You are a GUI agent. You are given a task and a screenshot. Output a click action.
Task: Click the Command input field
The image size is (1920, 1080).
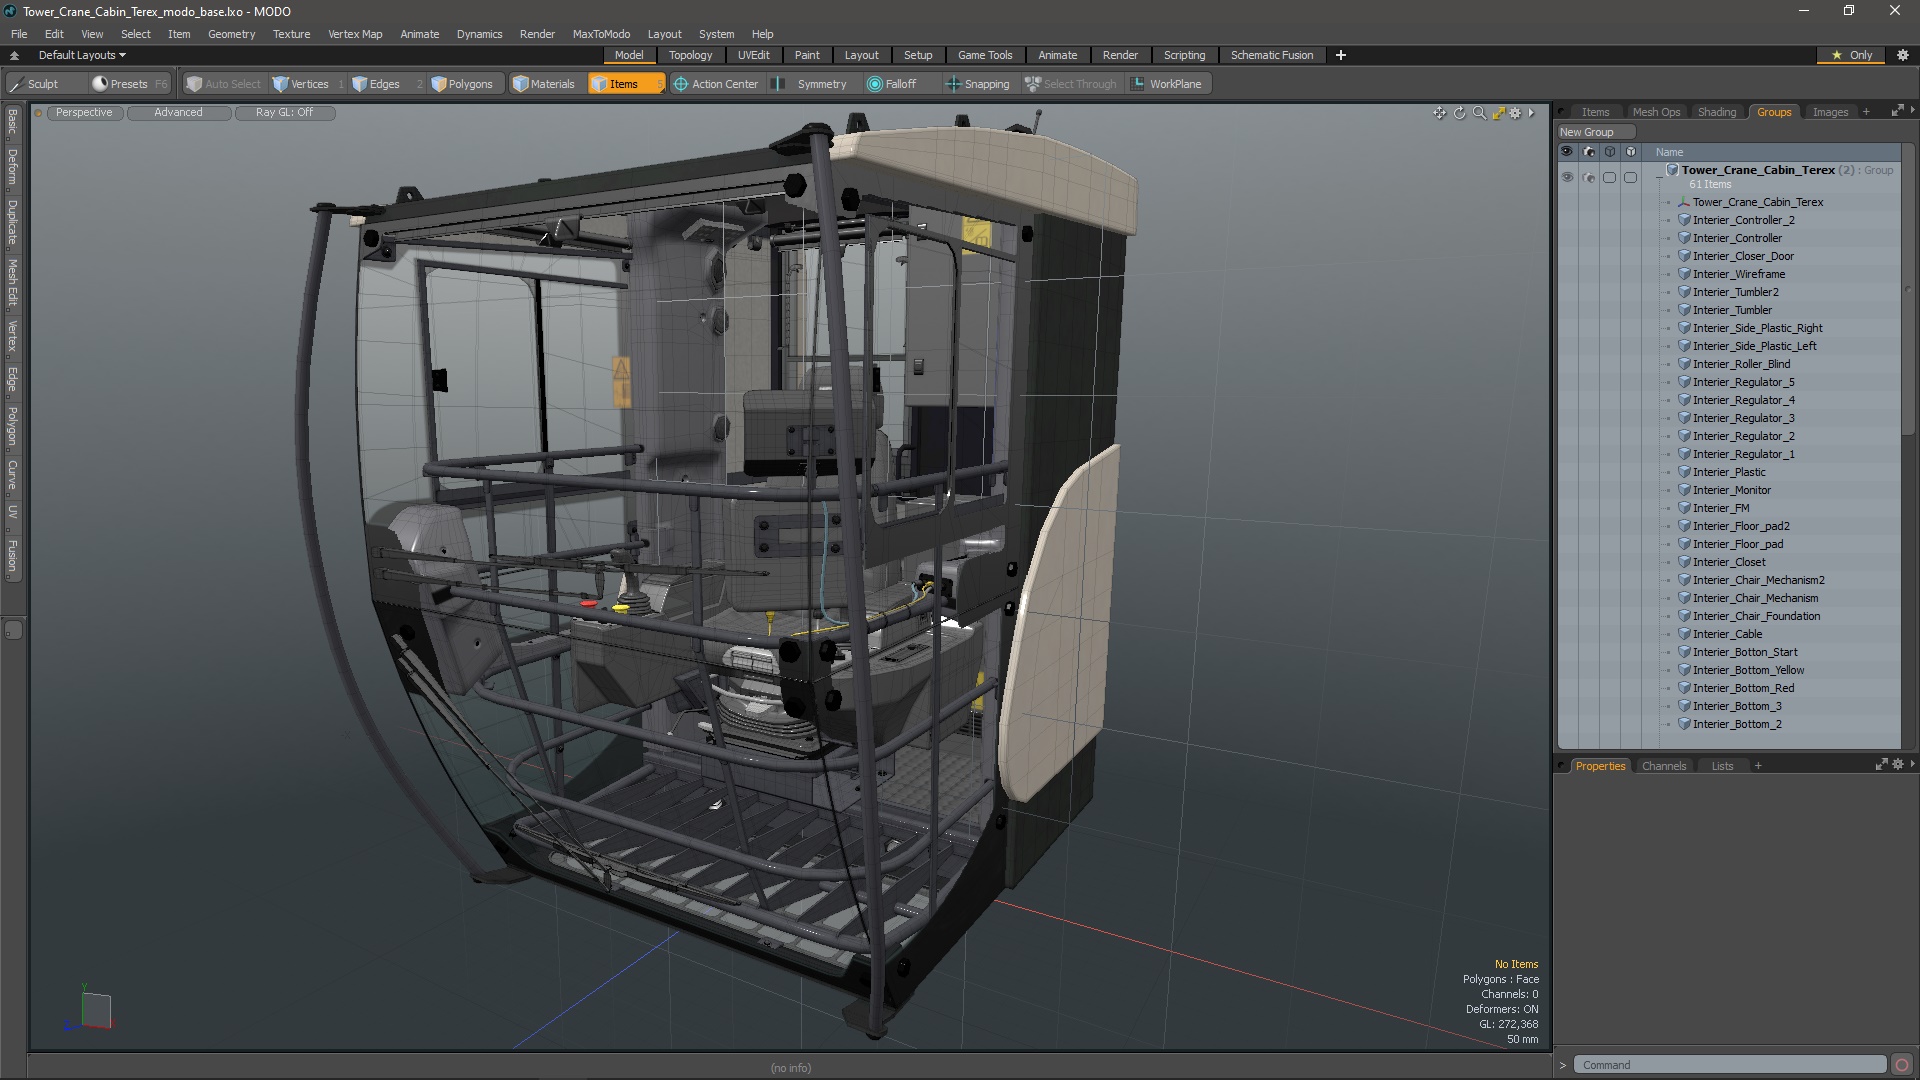tap(1728, 1065)
